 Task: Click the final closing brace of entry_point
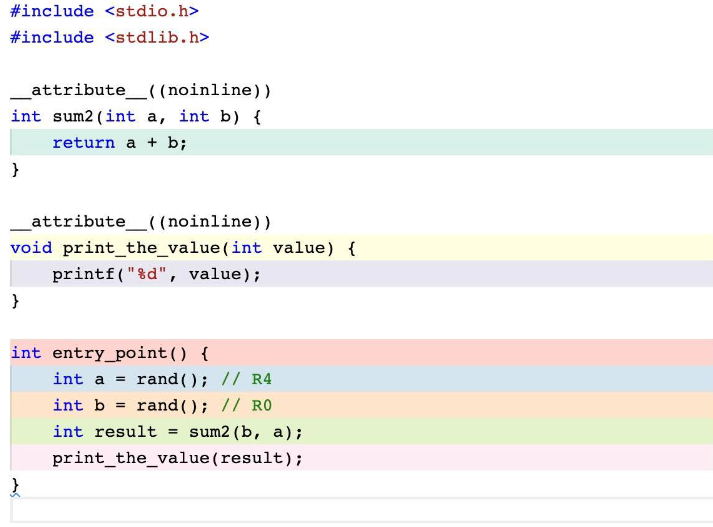(15, 484)
